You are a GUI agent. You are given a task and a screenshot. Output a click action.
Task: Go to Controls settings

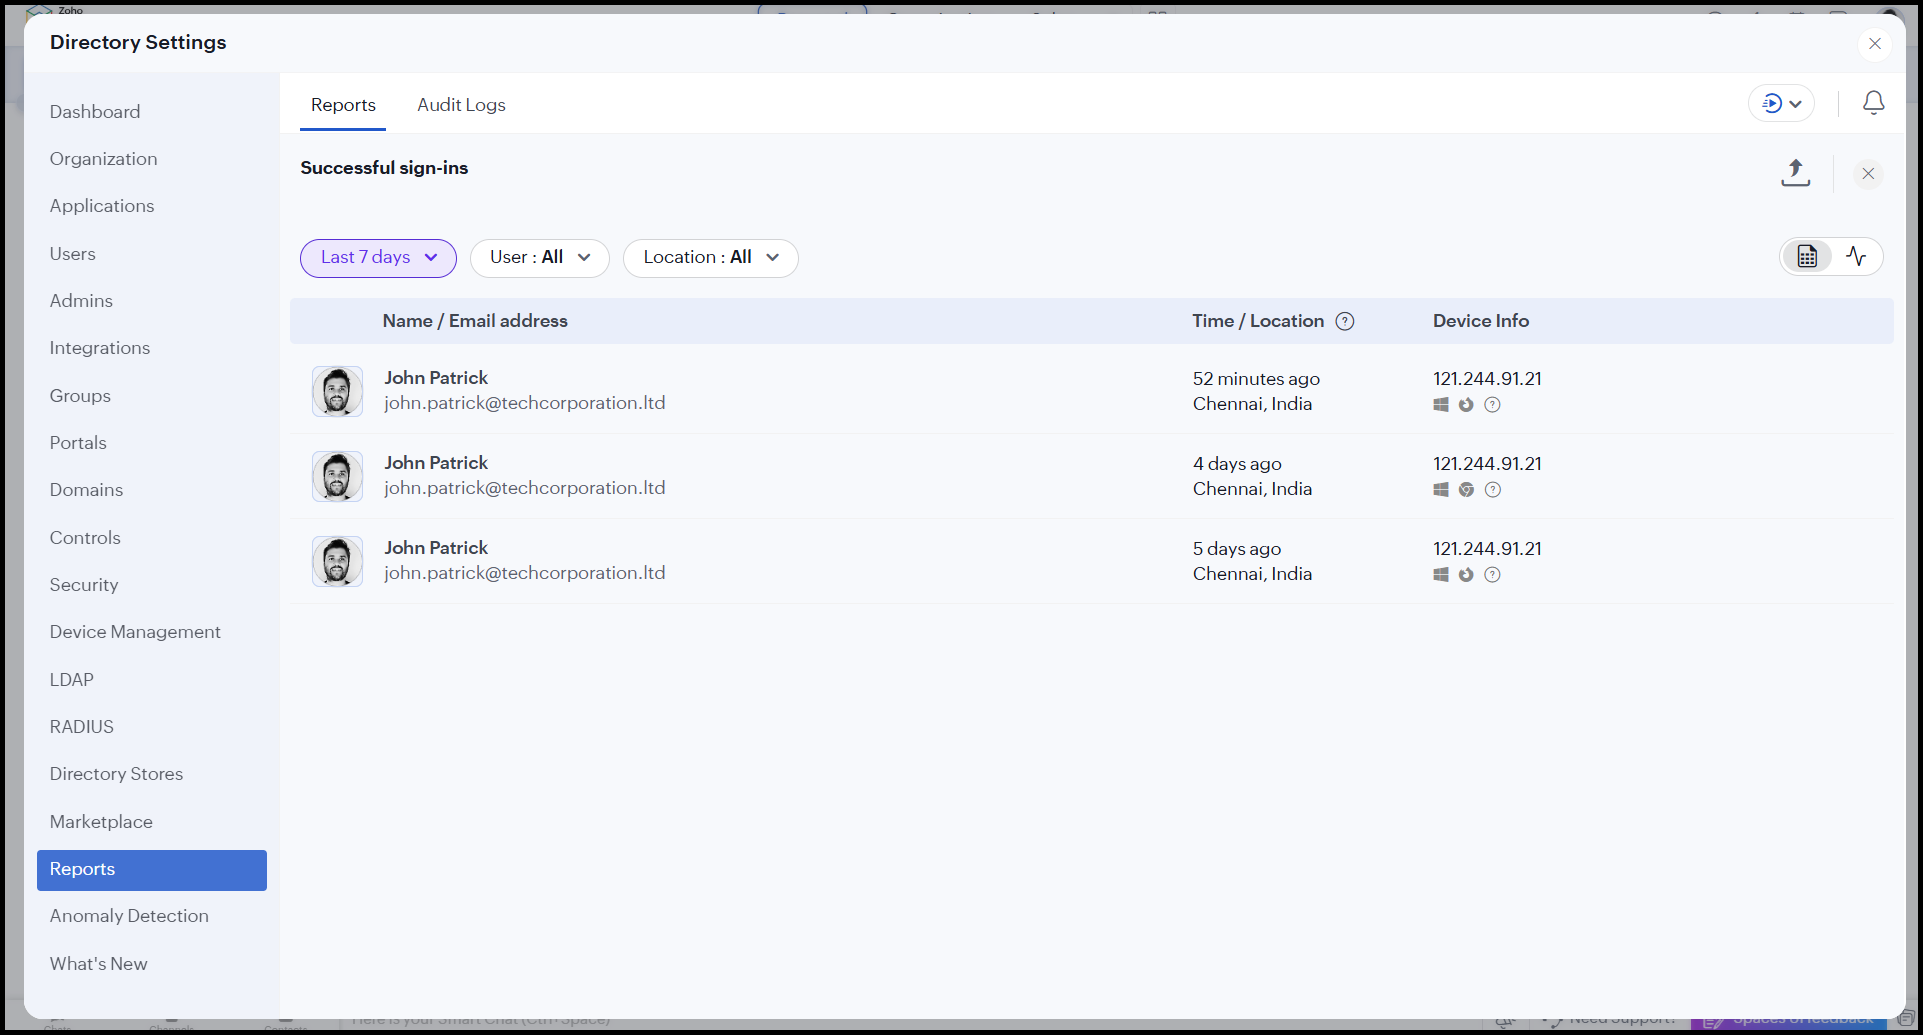tap(85, 538)
